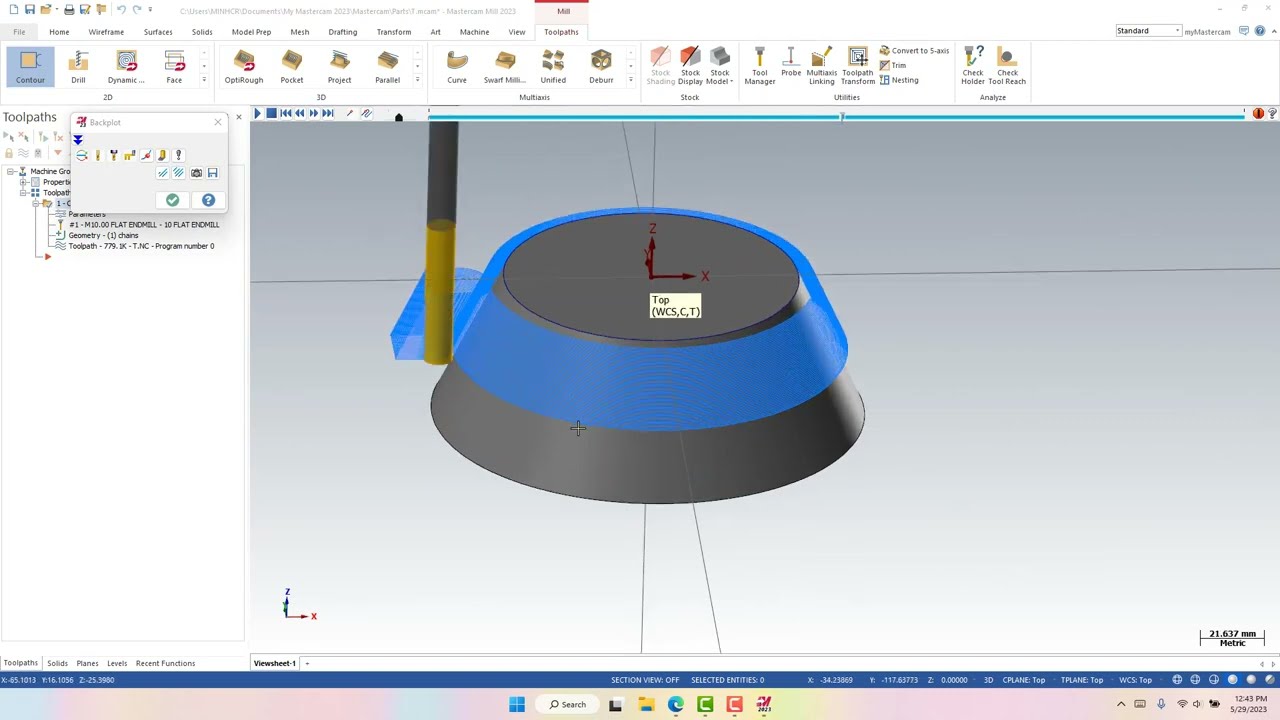
Task: Adjust the backplot speed slider handle
Action: [x=398, y=117]
